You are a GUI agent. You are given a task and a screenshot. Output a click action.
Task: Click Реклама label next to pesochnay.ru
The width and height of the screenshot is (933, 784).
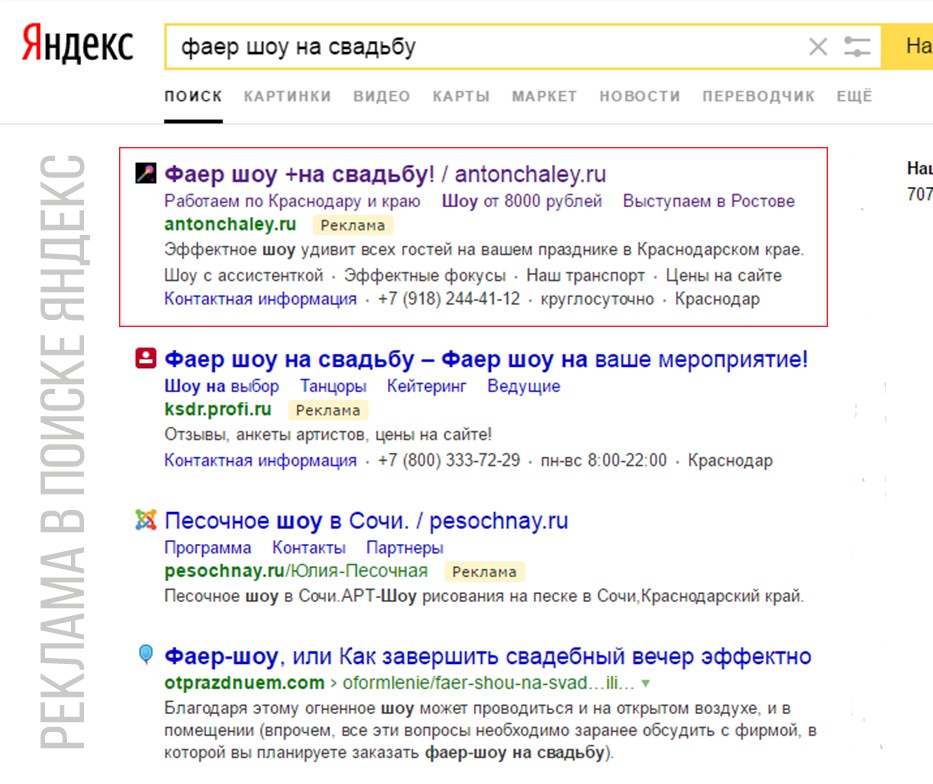tap(484, 572)
